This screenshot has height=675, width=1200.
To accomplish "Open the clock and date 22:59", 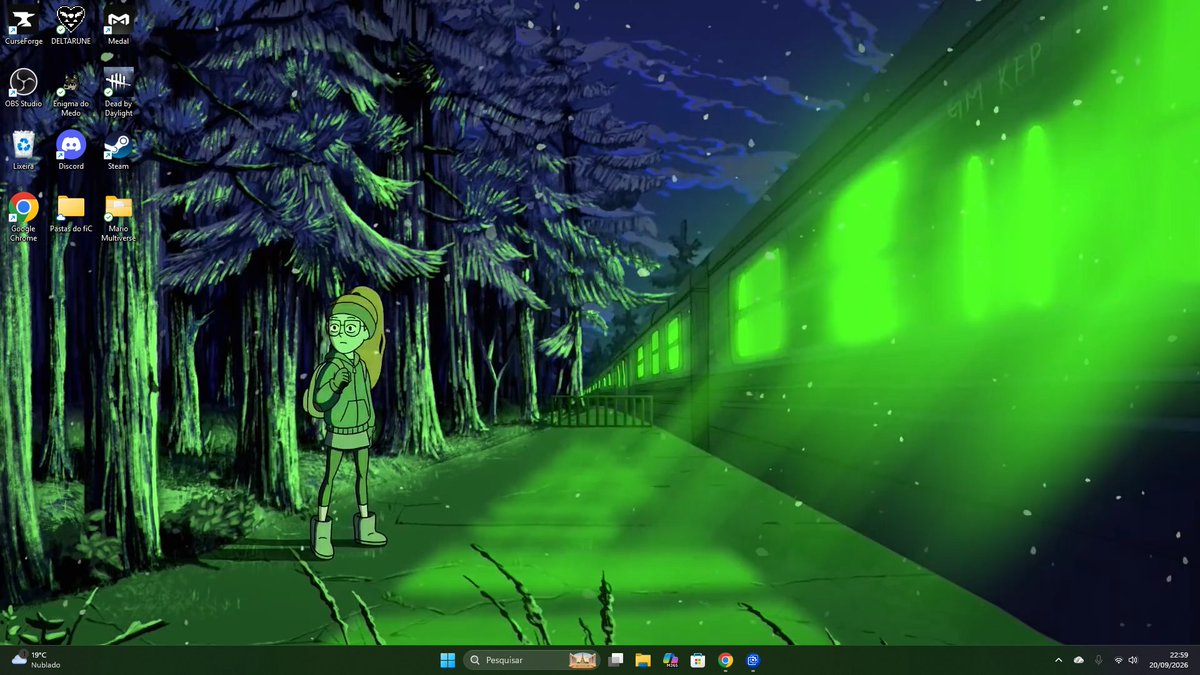I will 1169,660.
